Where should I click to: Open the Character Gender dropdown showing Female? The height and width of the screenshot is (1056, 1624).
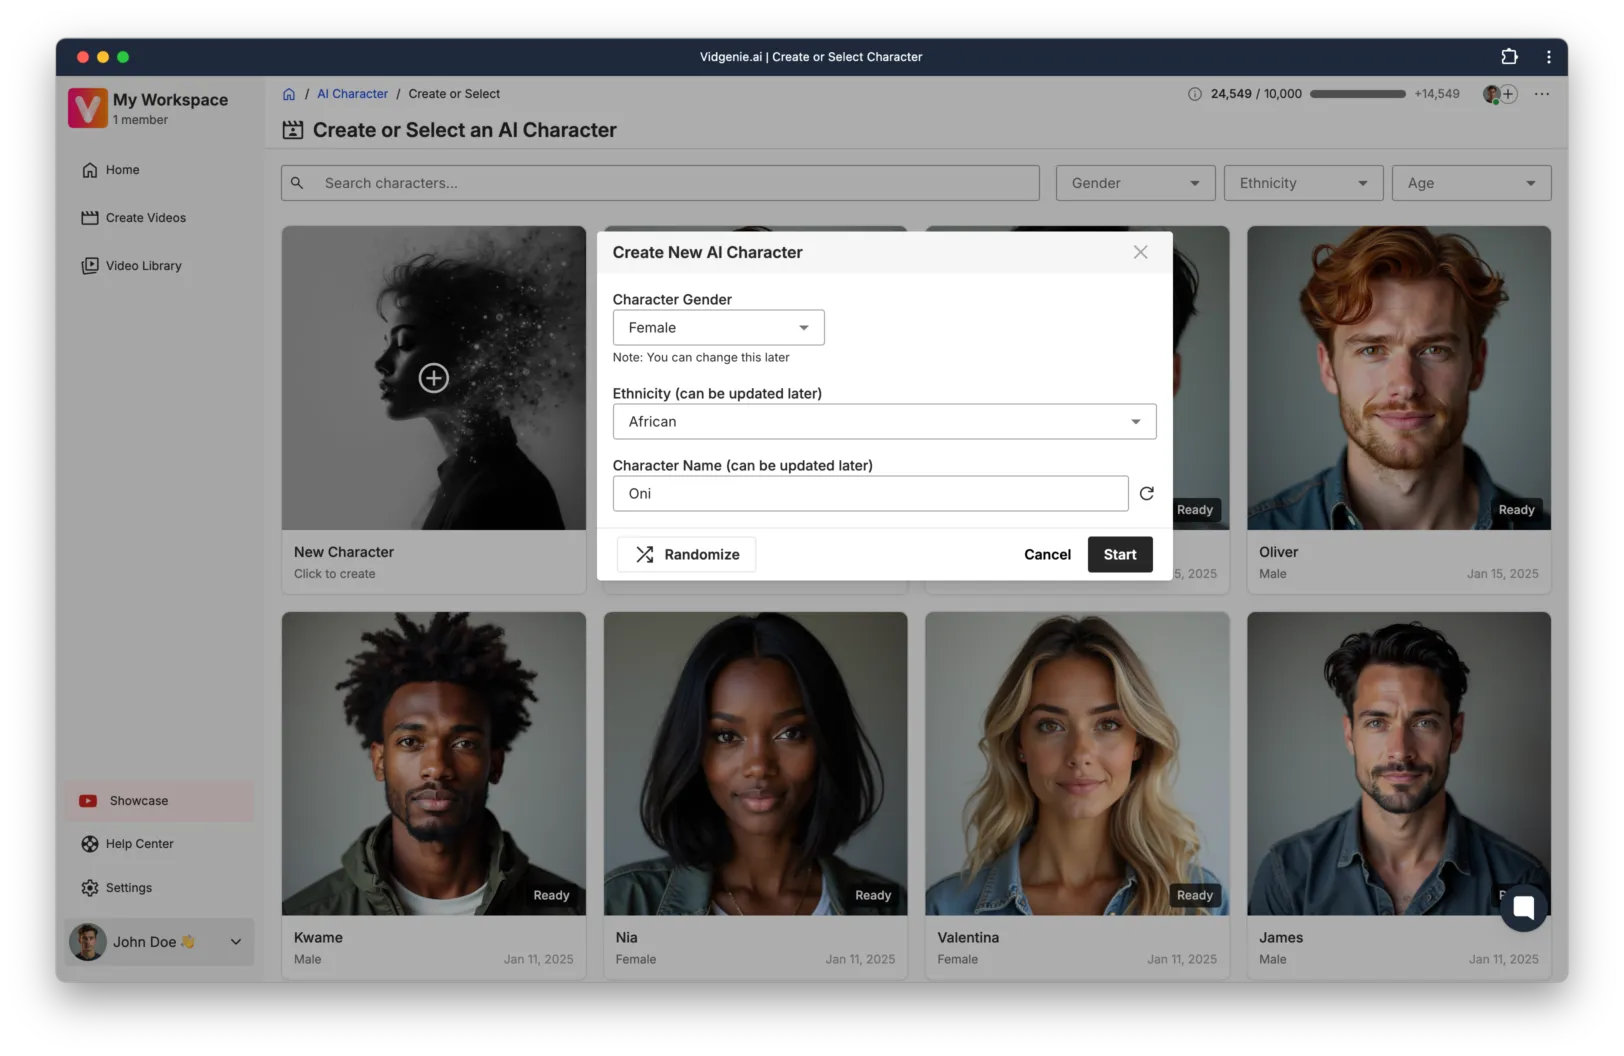[718, 328]
